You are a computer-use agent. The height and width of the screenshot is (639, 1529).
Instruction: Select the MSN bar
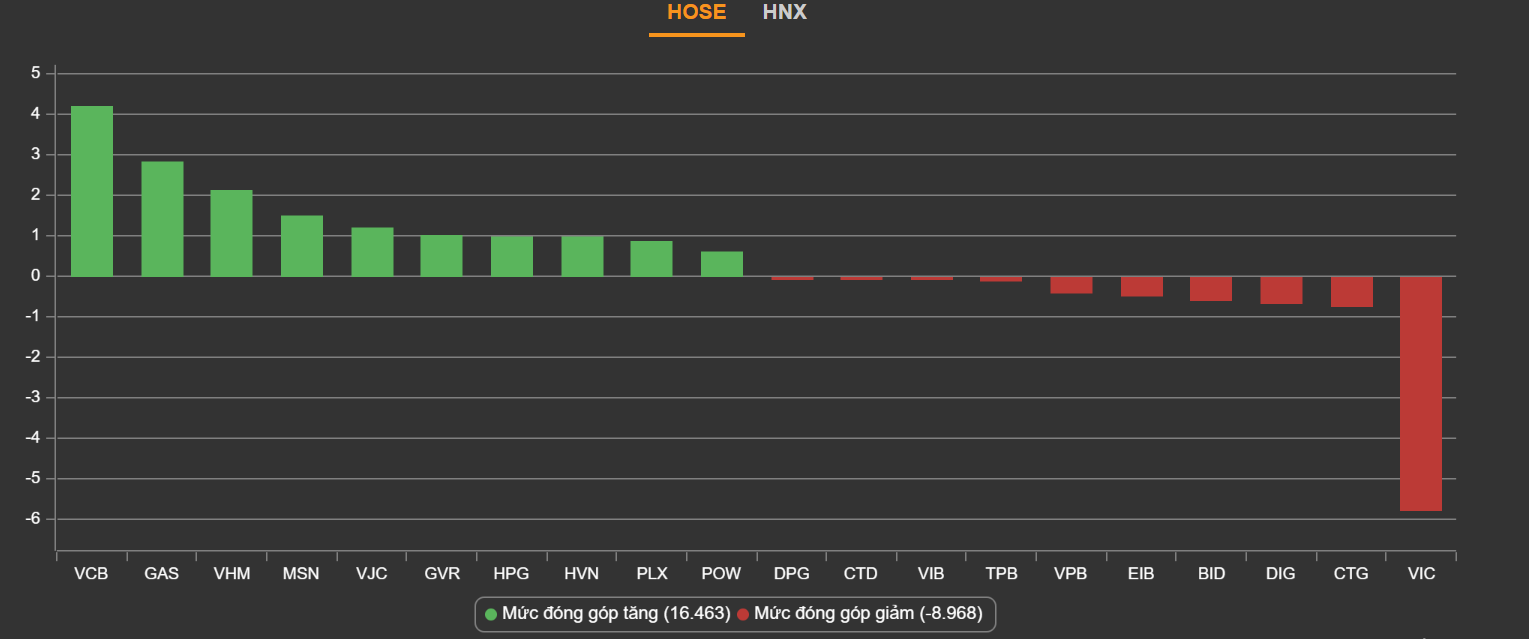302,246
